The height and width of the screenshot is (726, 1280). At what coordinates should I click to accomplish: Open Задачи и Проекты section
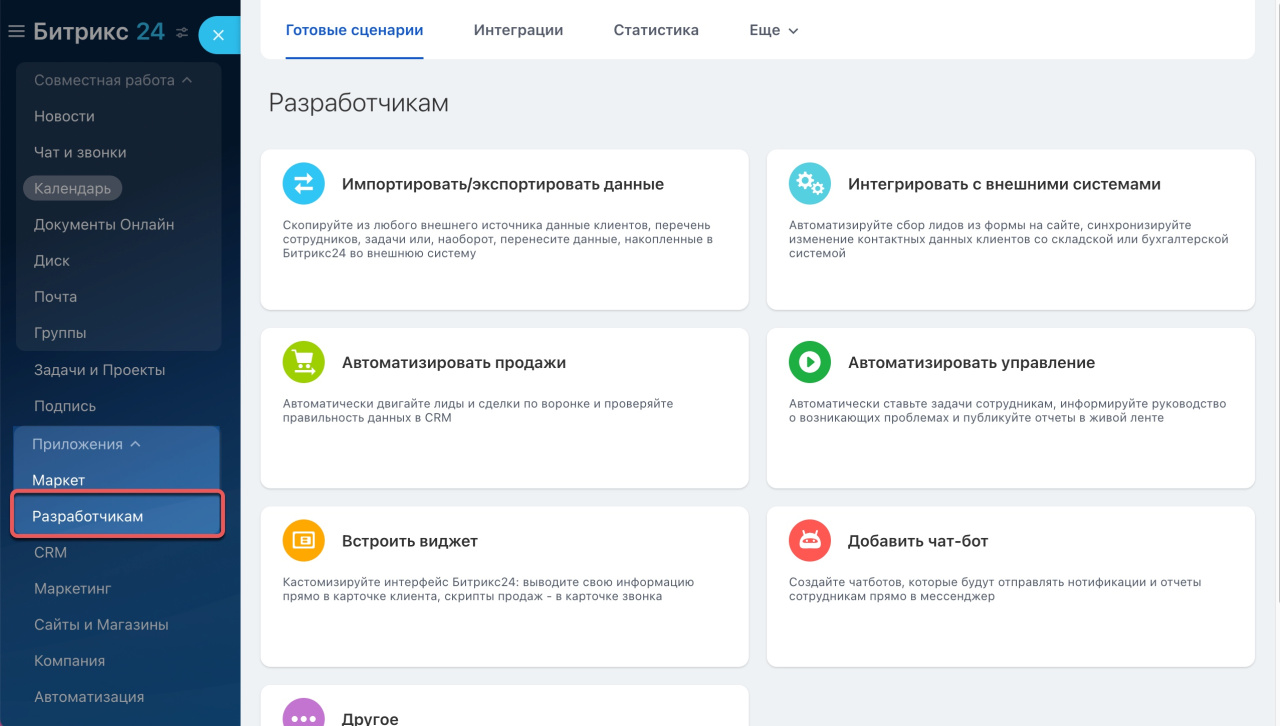99,370
